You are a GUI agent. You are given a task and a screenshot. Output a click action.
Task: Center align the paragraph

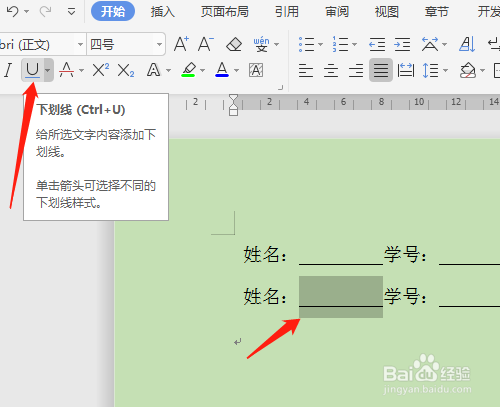pos(331,70)
